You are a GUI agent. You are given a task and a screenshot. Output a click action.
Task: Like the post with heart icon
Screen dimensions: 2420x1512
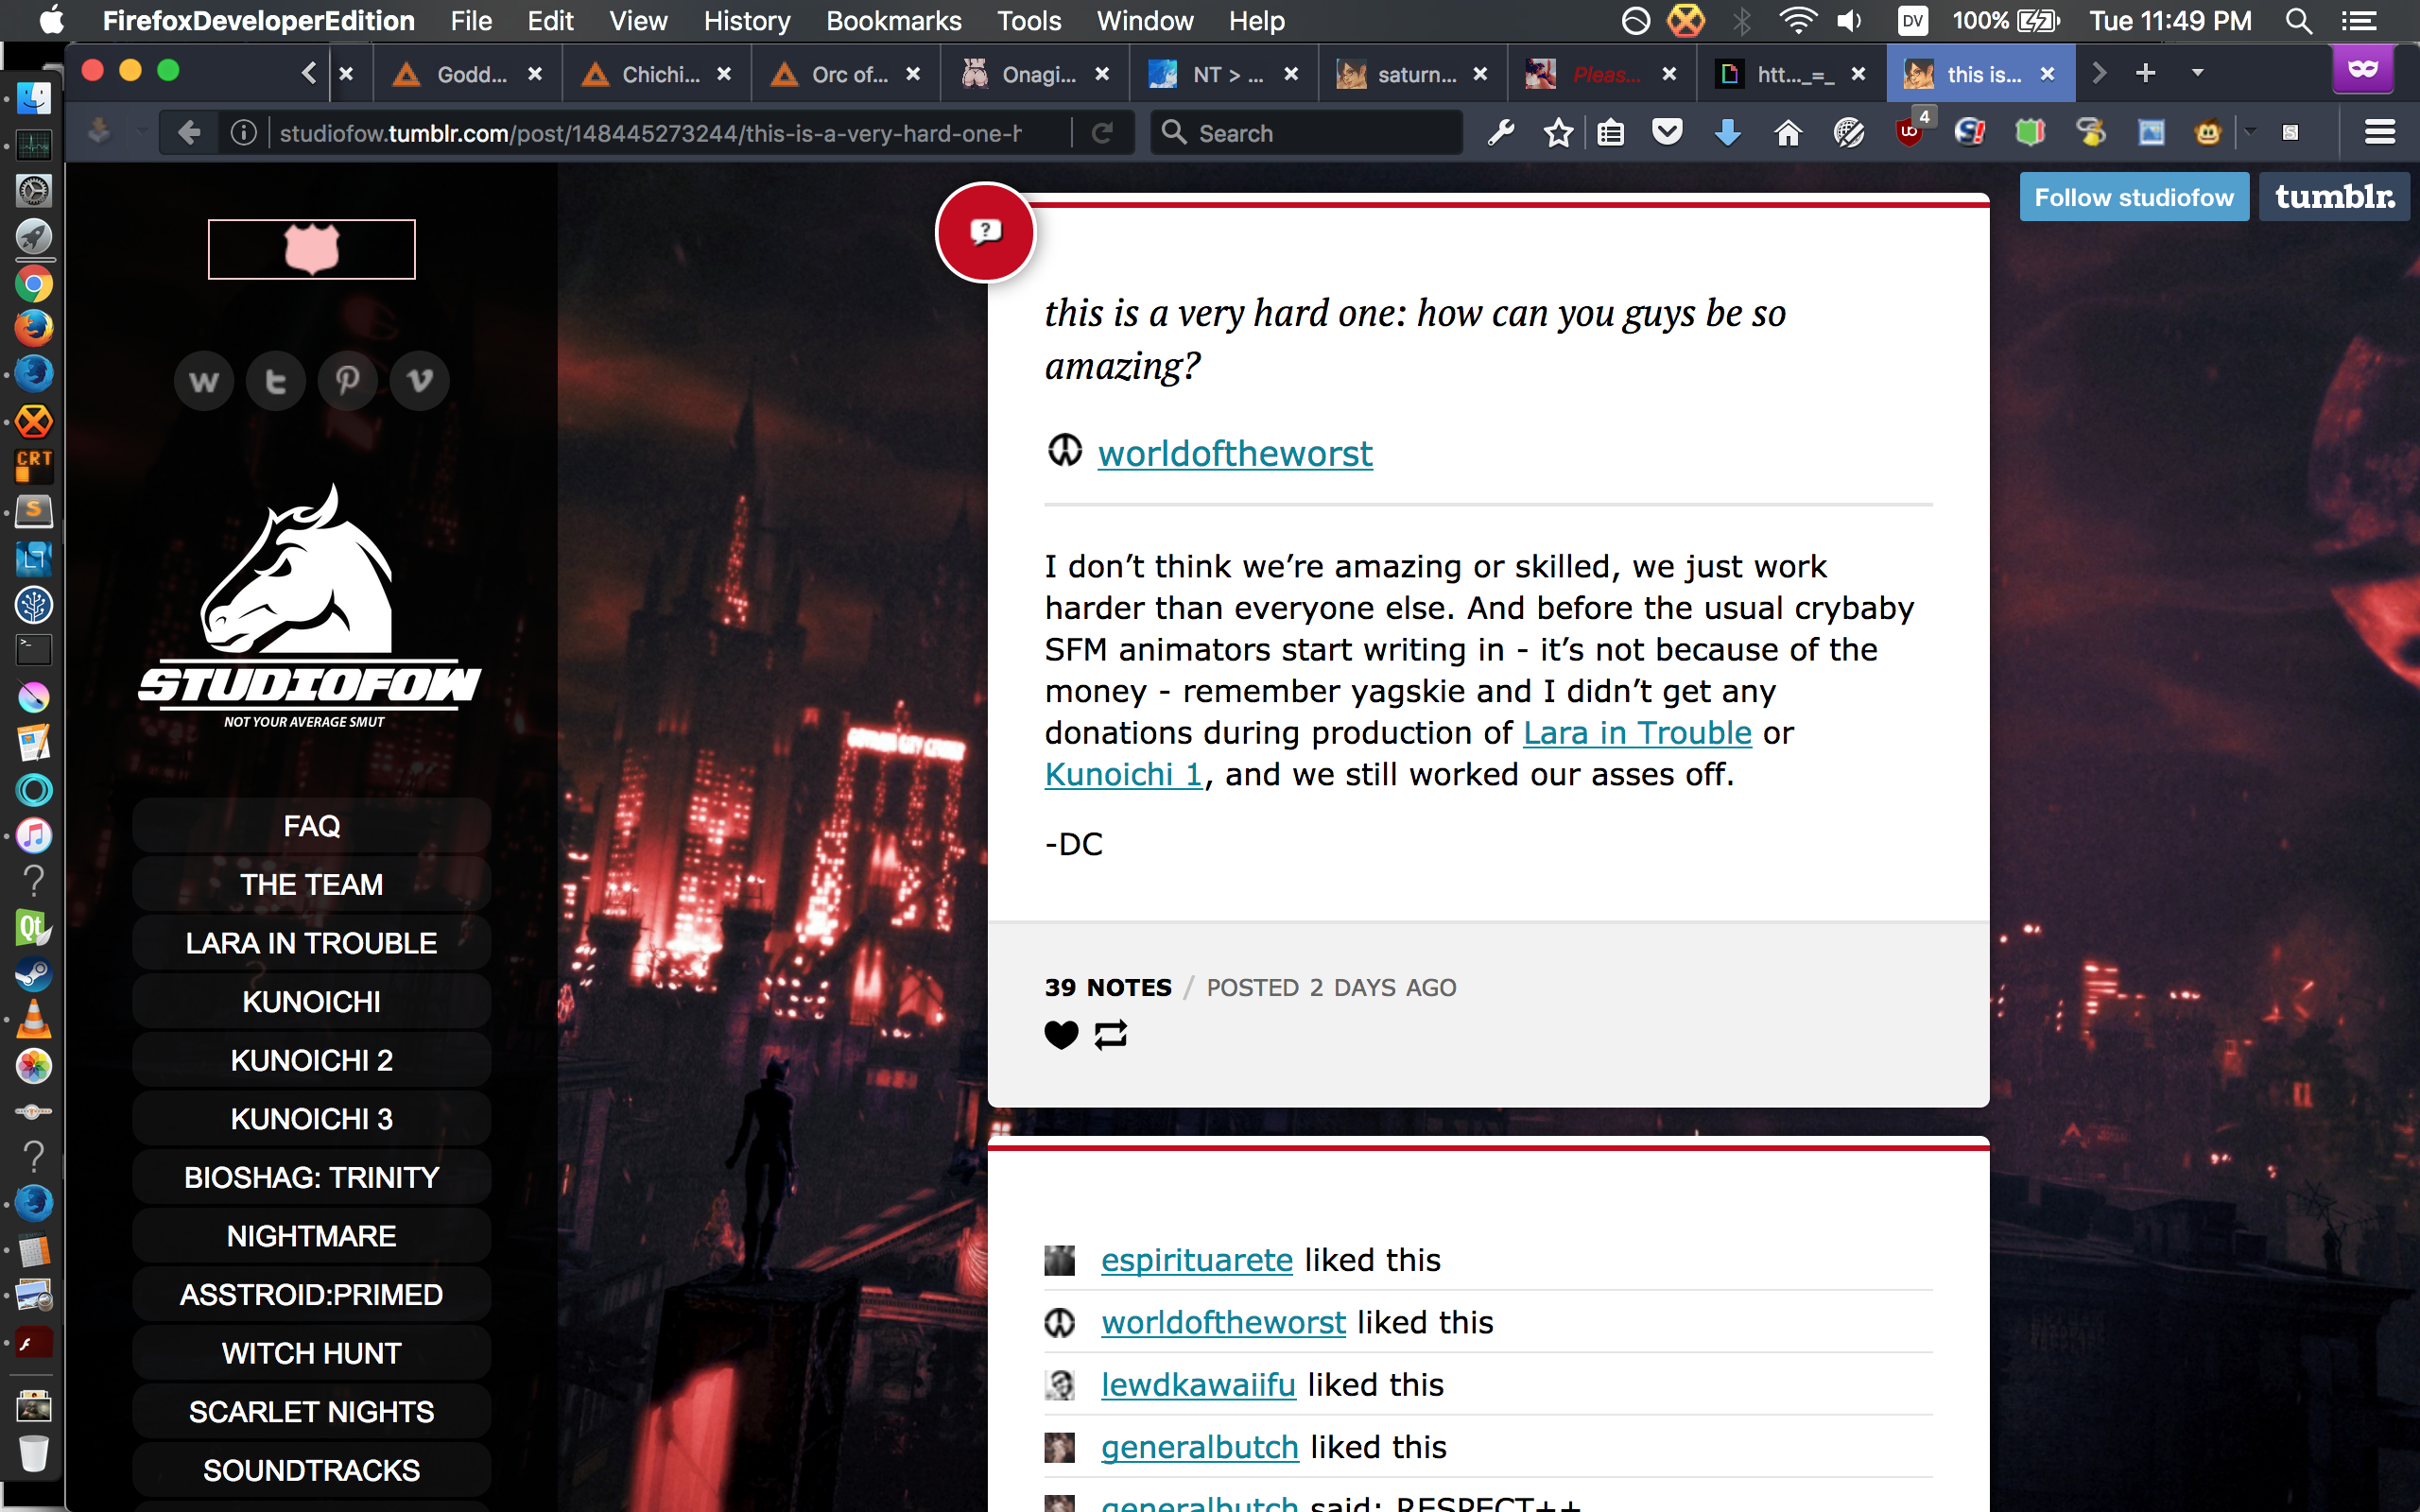1061,1034
